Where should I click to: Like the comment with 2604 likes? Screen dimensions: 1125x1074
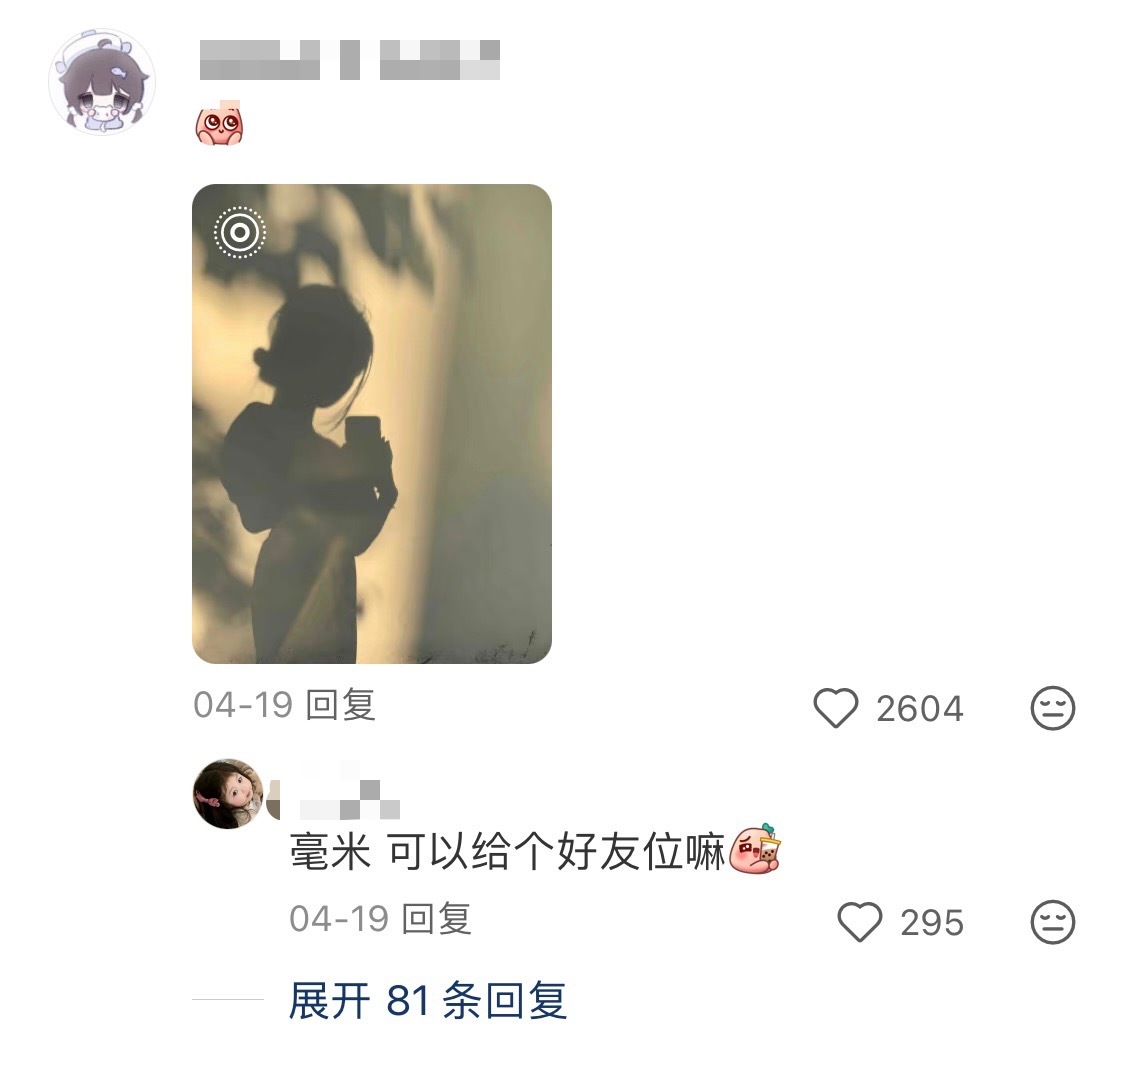pyautogui.click(x=835, y=708)
